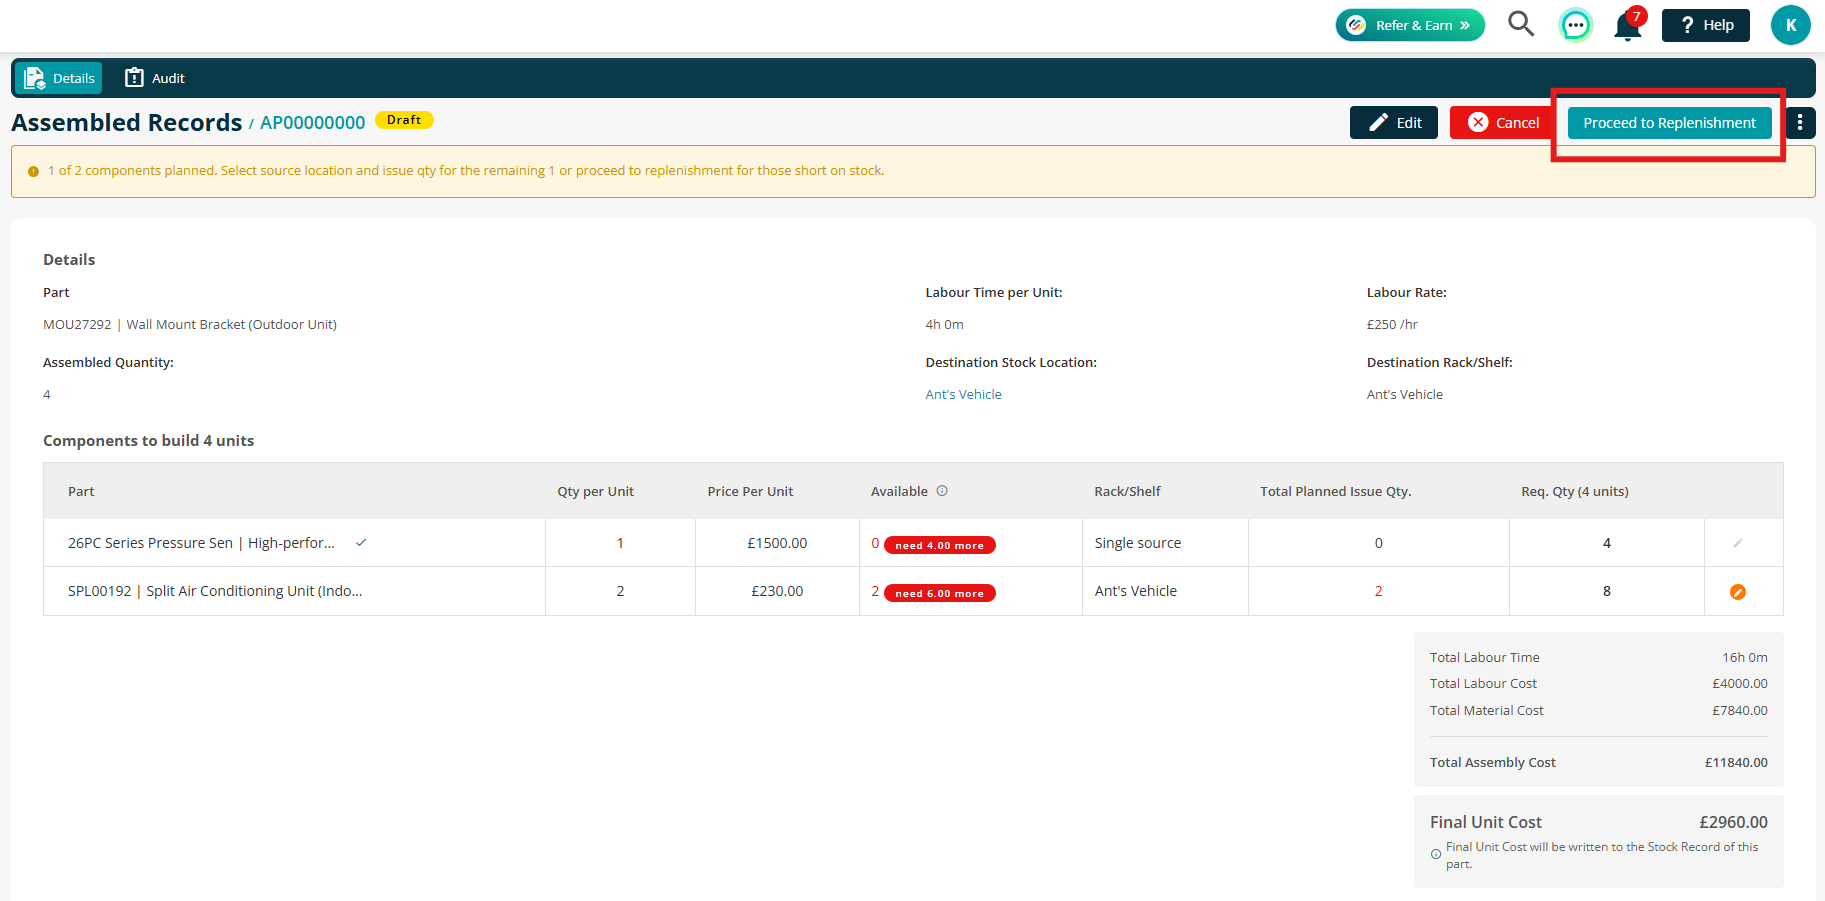Click the Refer & Earn button
Screen dimensions: 1825x901
[x=1410, y=25]
